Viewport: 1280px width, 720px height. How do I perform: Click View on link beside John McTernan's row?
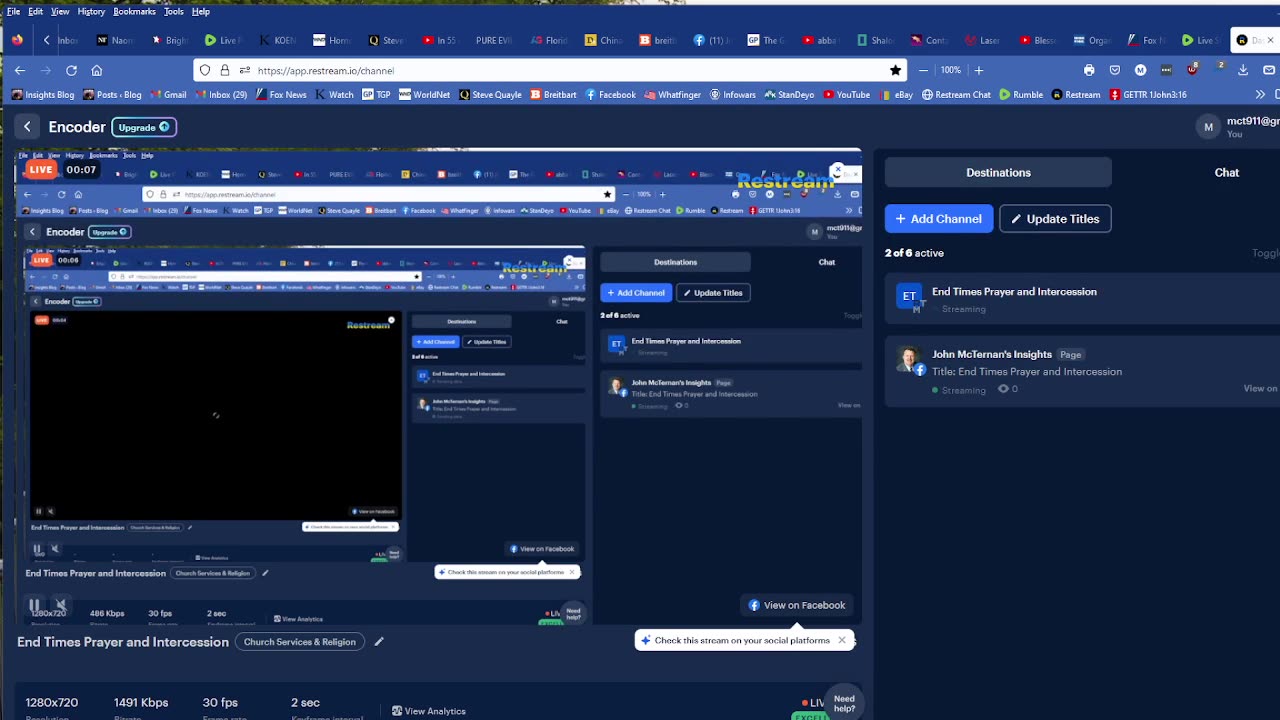1260,388
